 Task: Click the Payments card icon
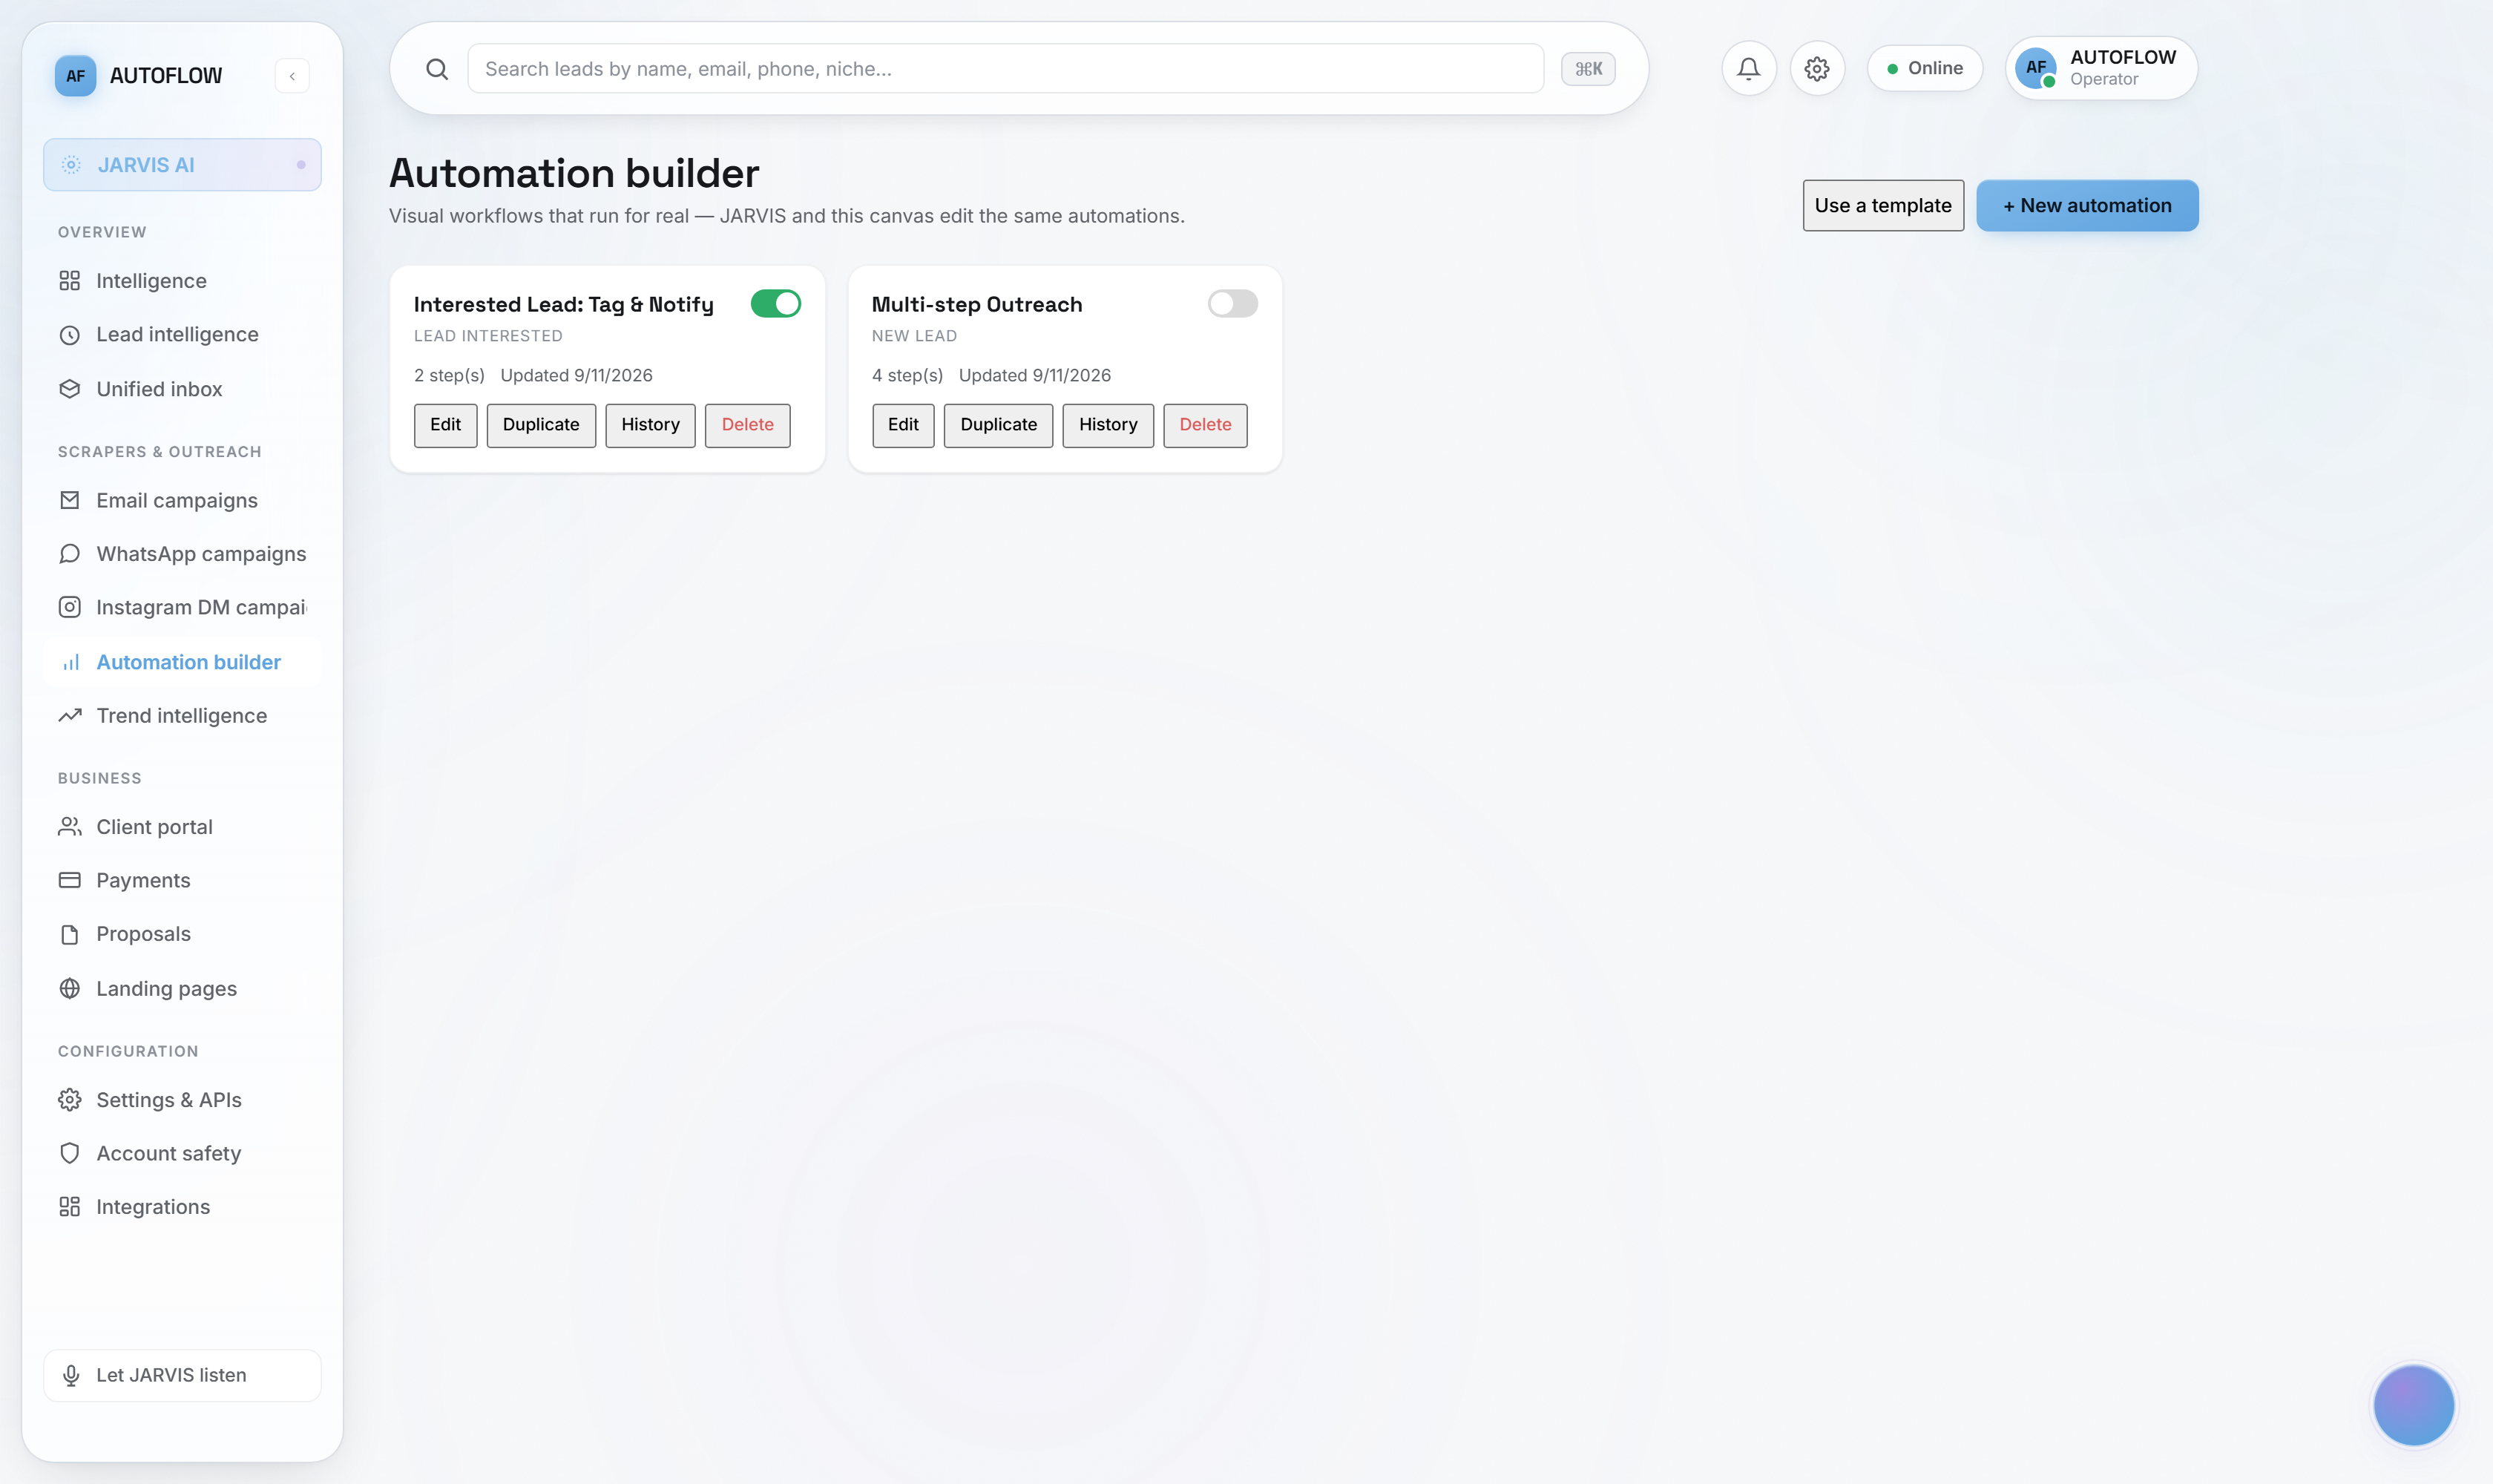point(69,880)
